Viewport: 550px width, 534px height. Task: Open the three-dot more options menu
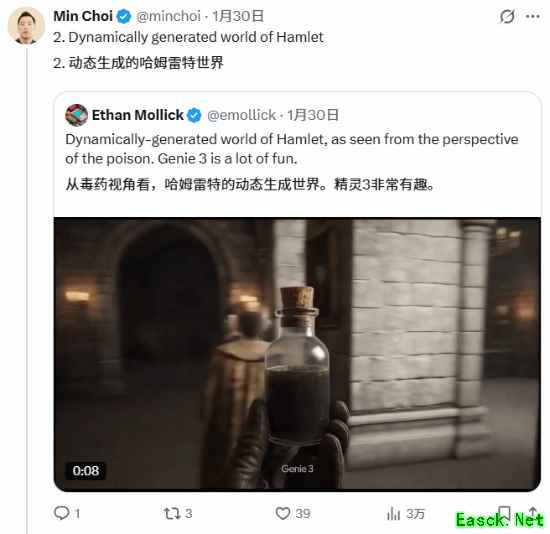coord(533,16)
